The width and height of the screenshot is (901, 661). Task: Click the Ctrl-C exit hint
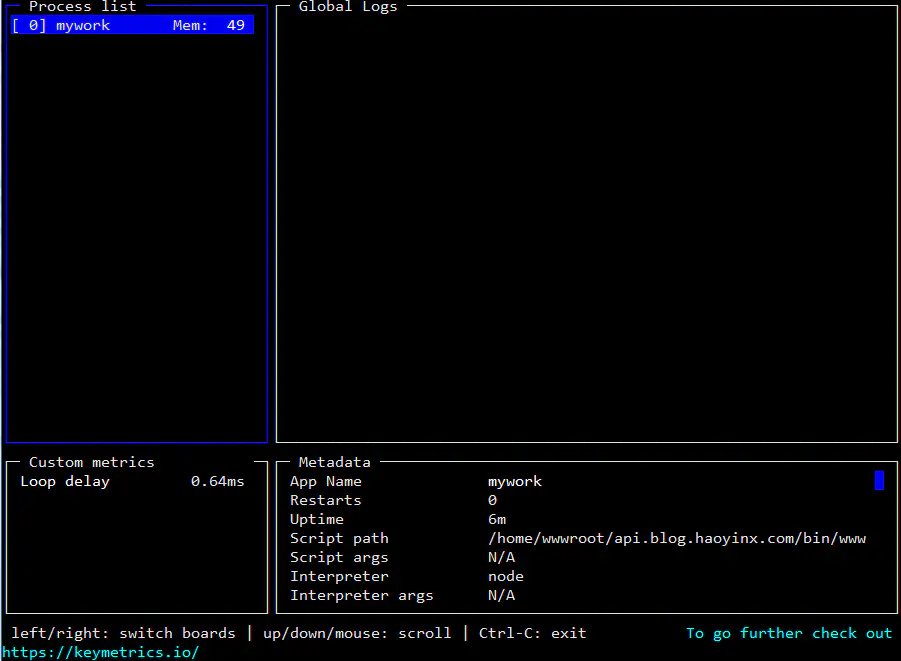coord(533,633)
